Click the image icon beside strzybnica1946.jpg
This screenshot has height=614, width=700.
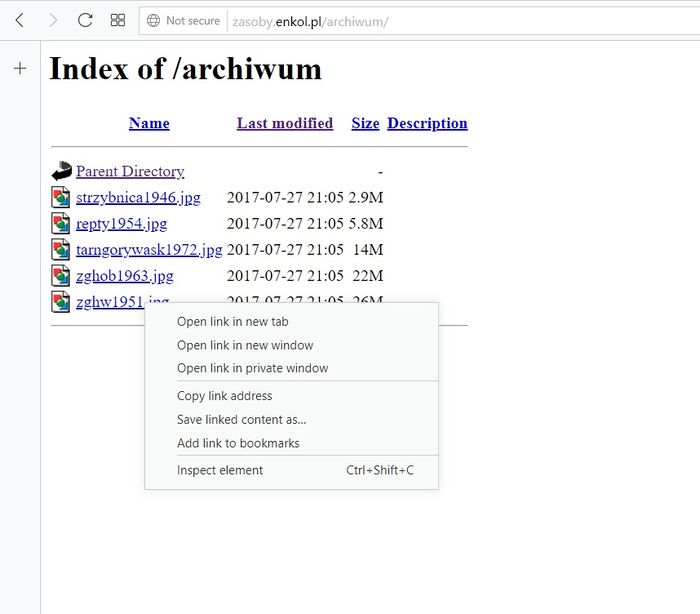(x=62, y=197)
